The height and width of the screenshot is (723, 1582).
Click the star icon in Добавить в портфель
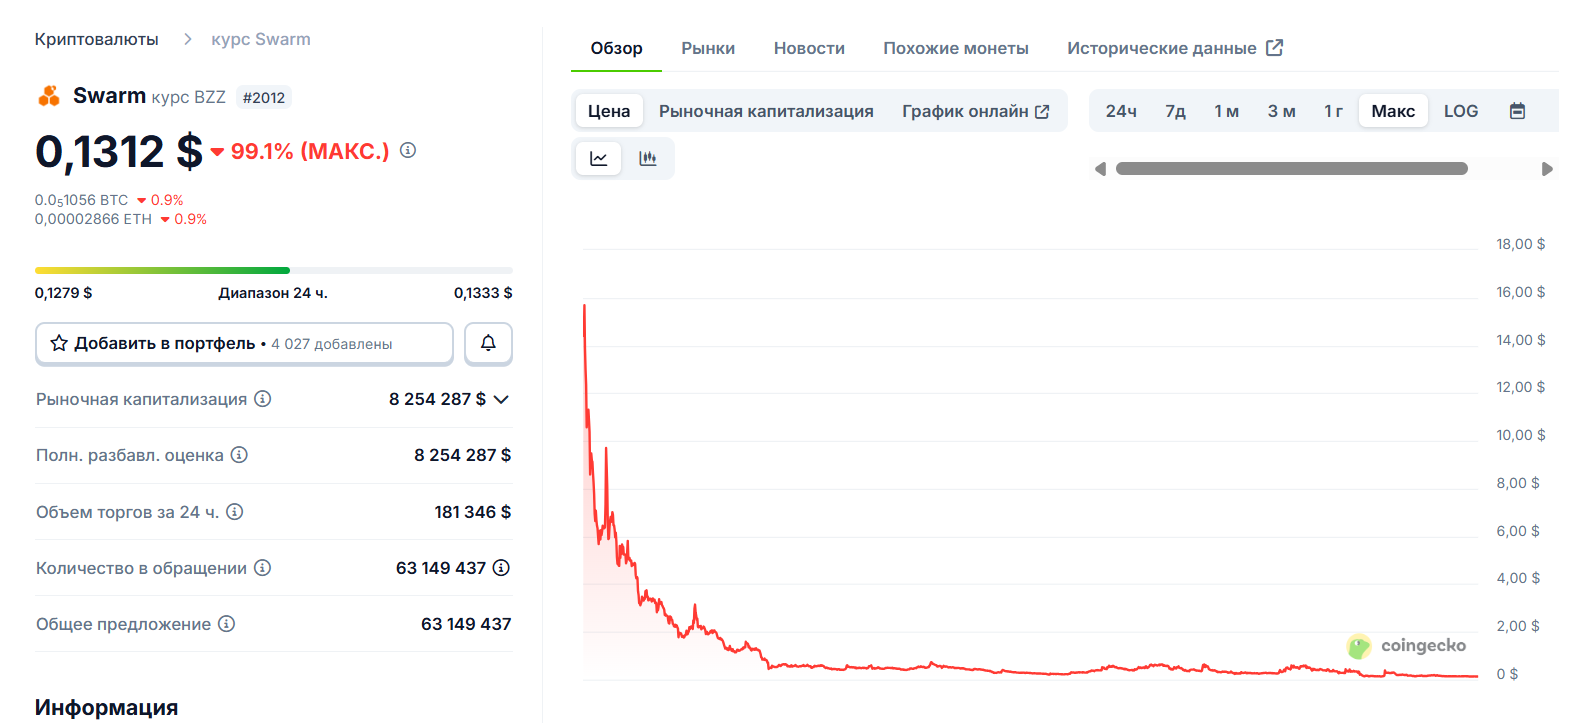59,343
